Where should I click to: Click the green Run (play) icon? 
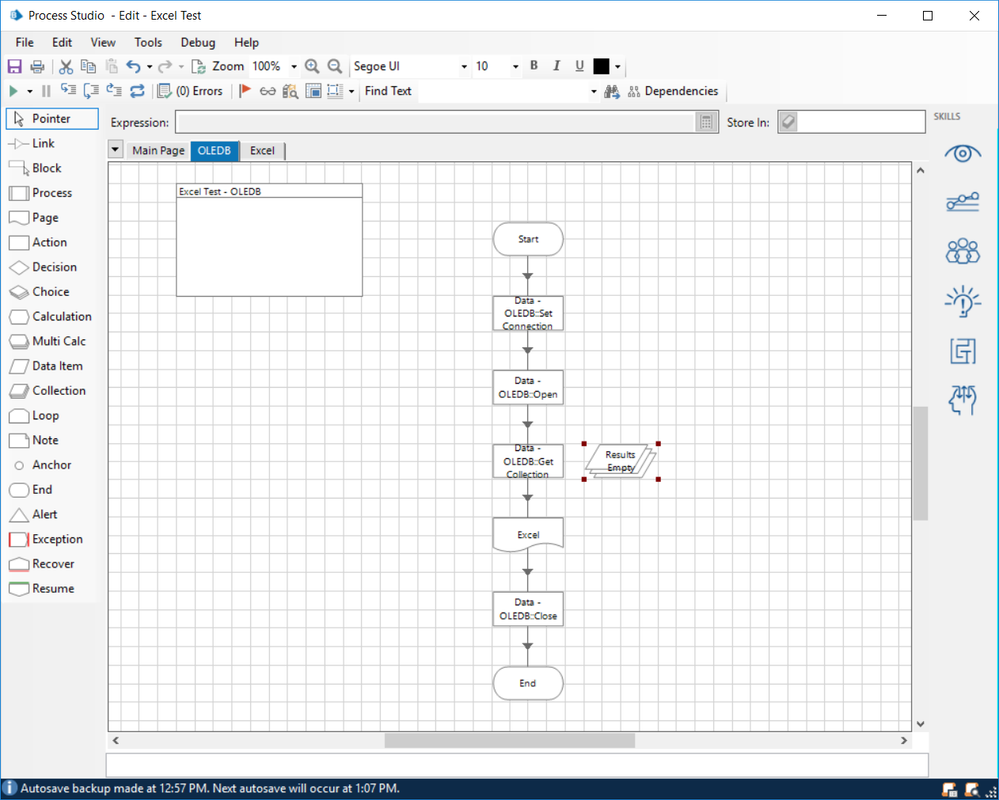[x=14, y=91]
